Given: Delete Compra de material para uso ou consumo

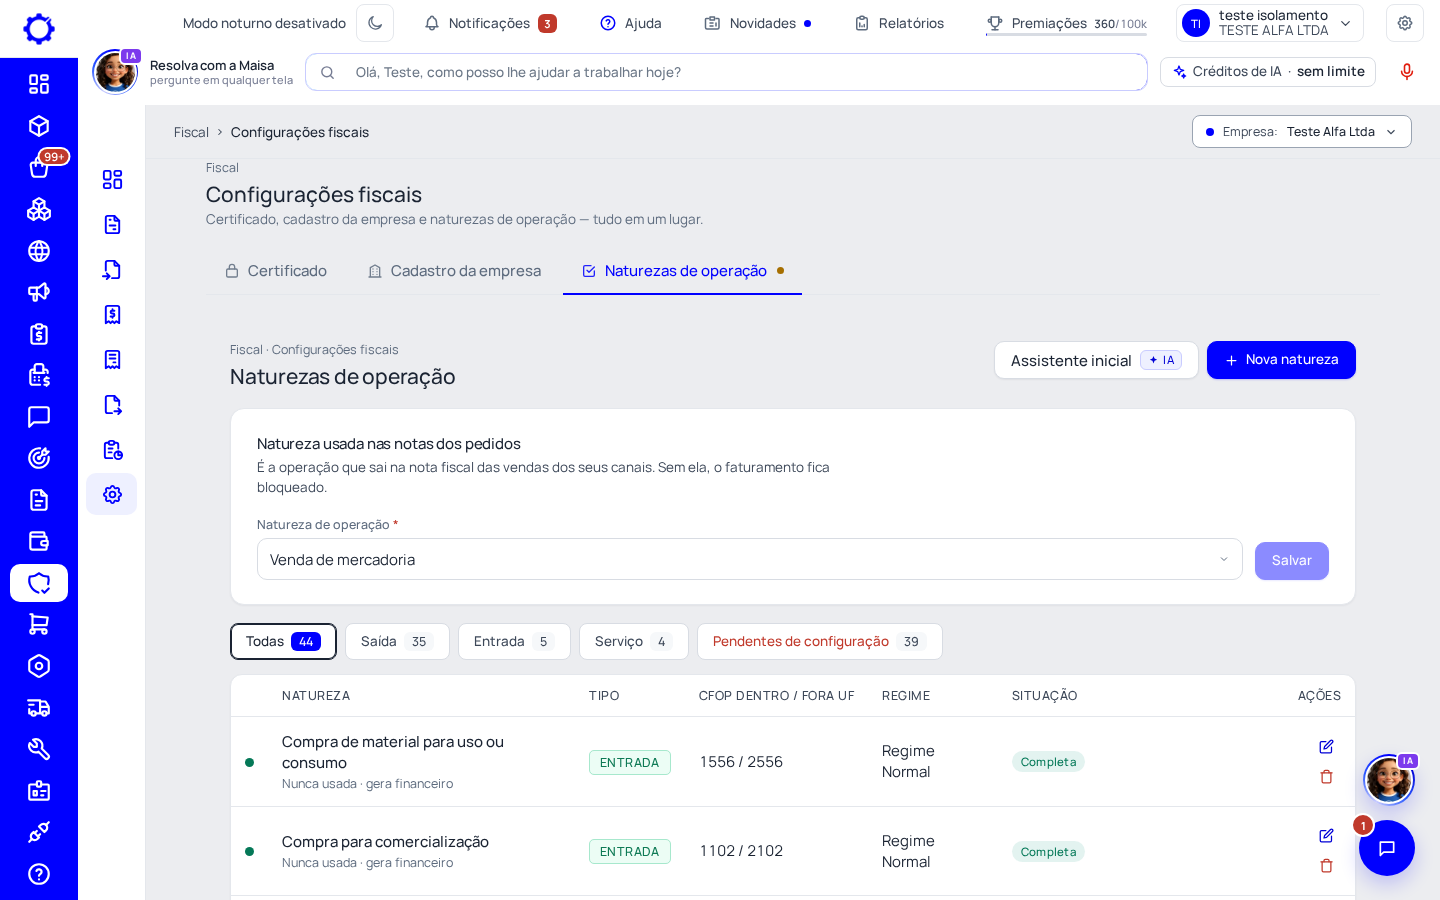Looking at the screenshot, I should pyautogui.click(x=1326, y=777).
